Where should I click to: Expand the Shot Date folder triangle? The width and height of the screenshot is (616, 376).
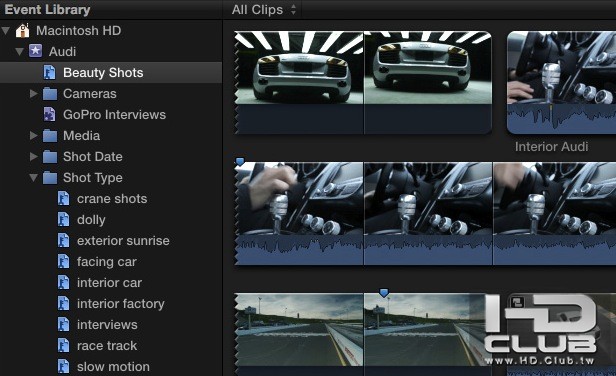[34, 156]
